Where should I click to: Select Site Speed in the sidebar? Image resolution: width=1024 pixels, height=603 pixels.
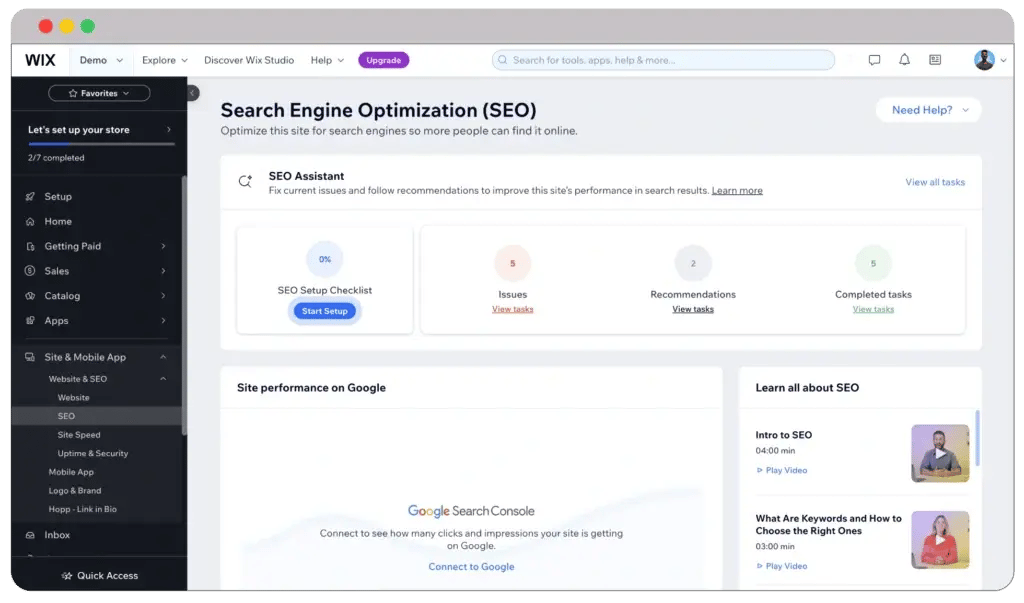(x=79, y=435)
